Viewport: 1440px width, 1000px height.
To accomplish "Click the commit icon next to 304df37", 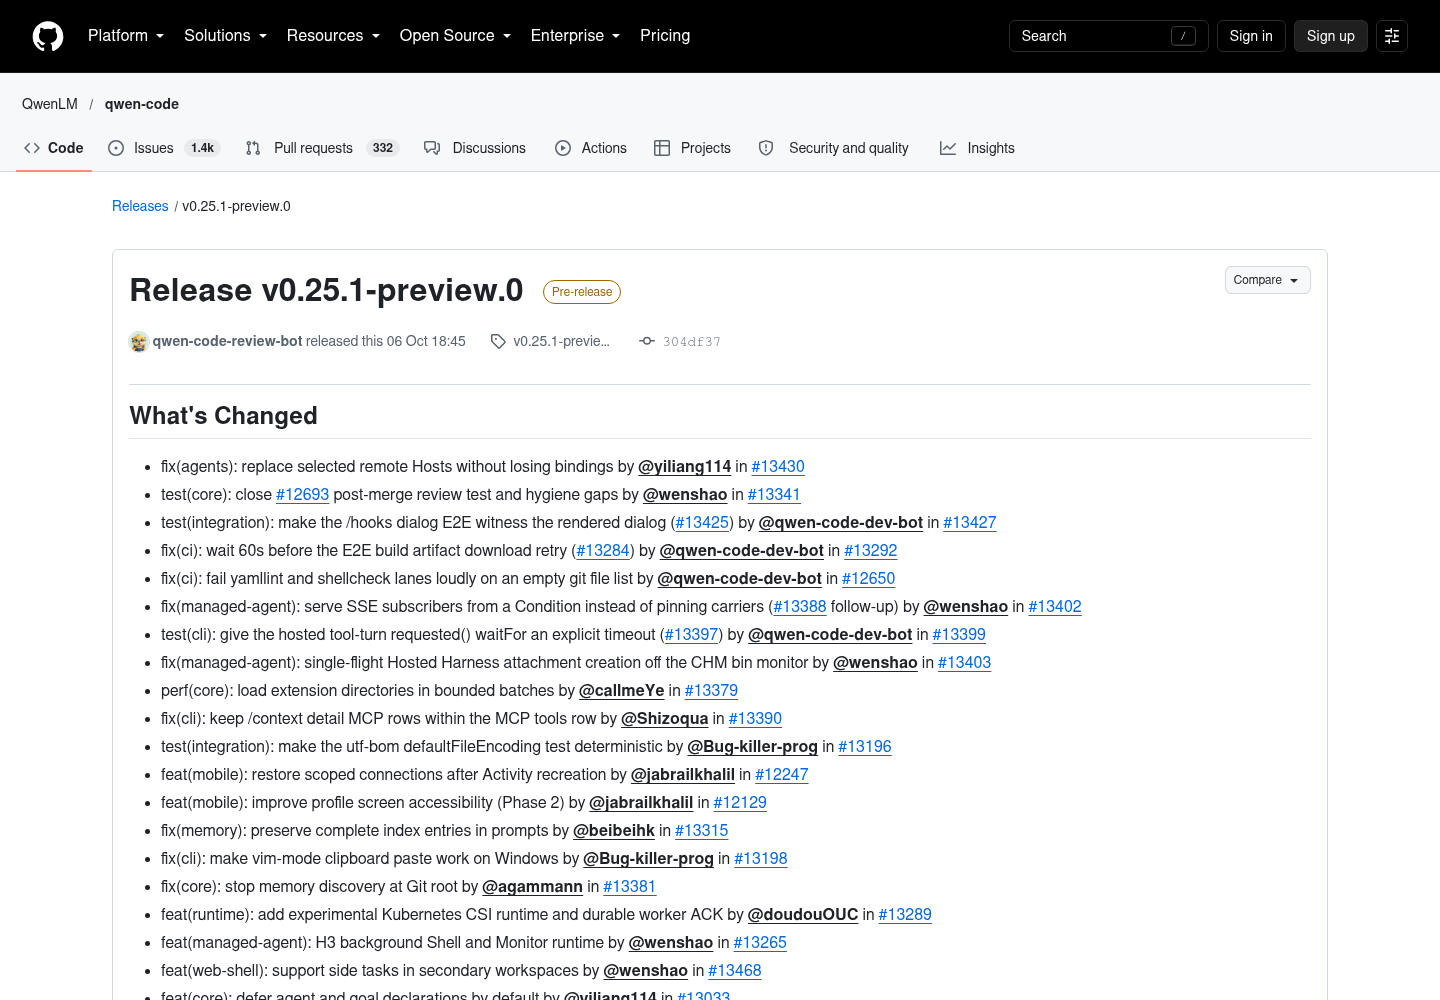I will coord(647,342).
